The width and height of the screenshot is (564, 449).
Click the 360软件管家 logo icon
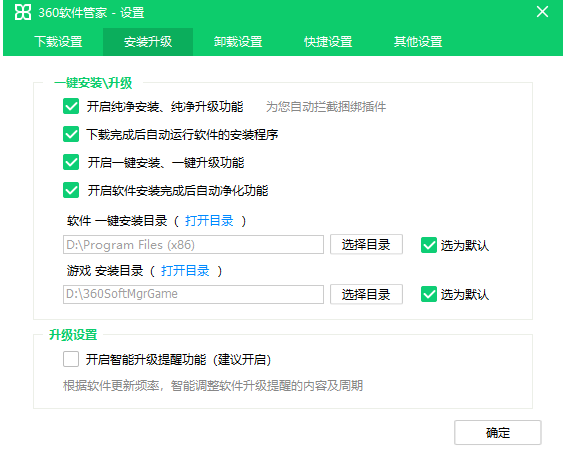click(x=23, y=12)
